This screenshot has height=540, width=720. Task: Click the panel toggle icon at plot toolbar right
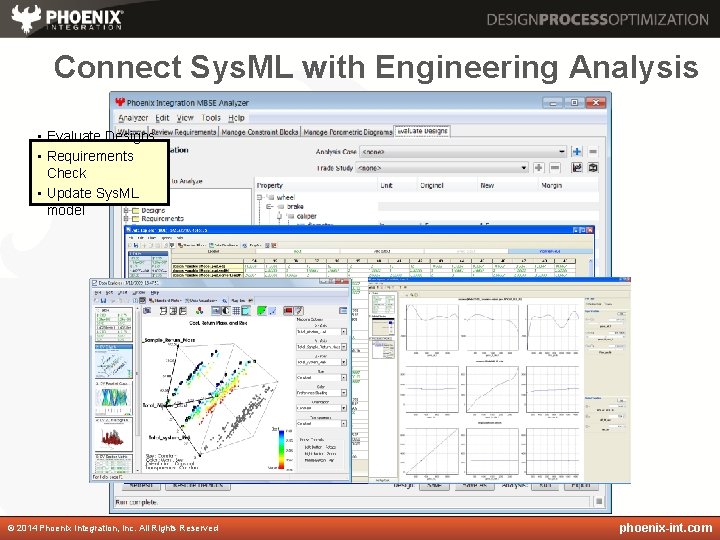[343, 311]
